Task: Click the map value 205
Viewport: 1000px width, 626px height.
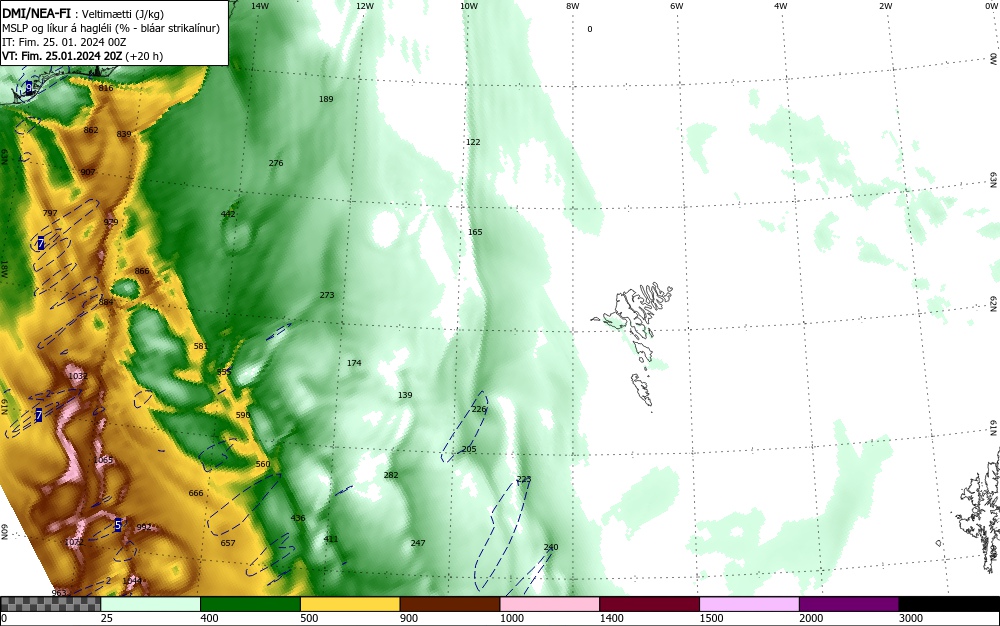Action: click(x=469, y=449)
